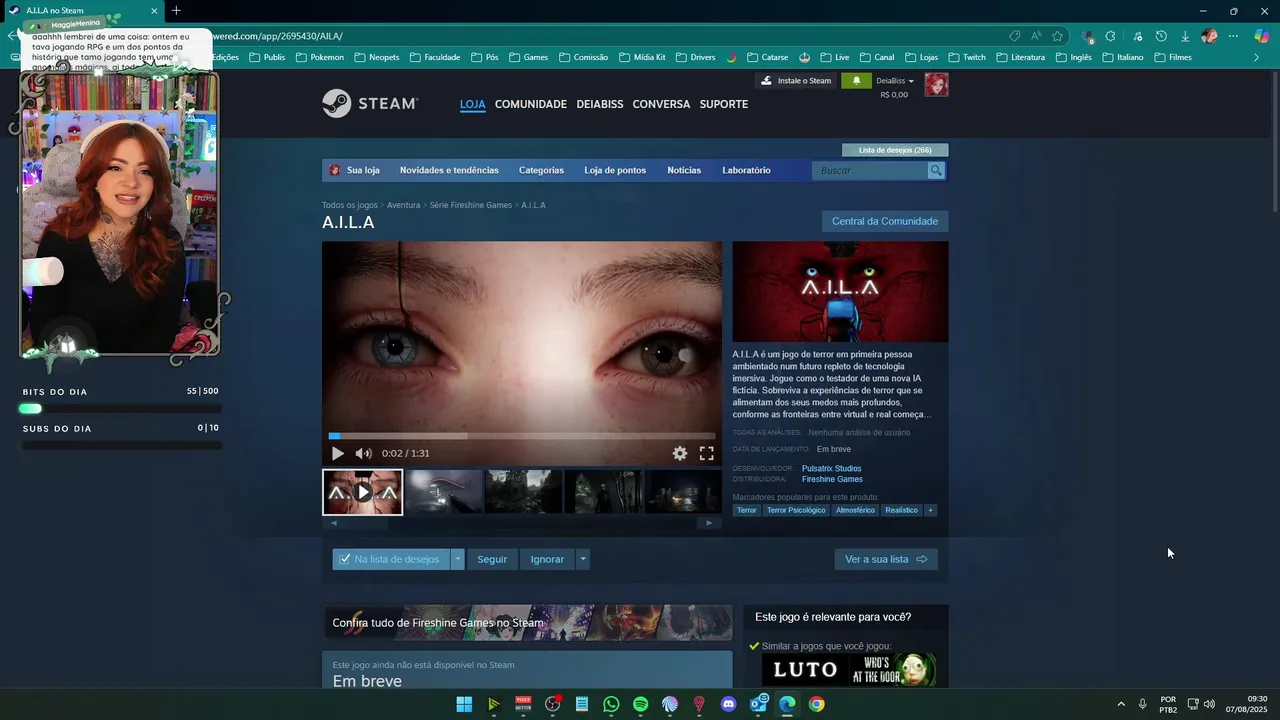Open the DeiaBiss account dropdown
The image size is (1280, 720).
895,81
